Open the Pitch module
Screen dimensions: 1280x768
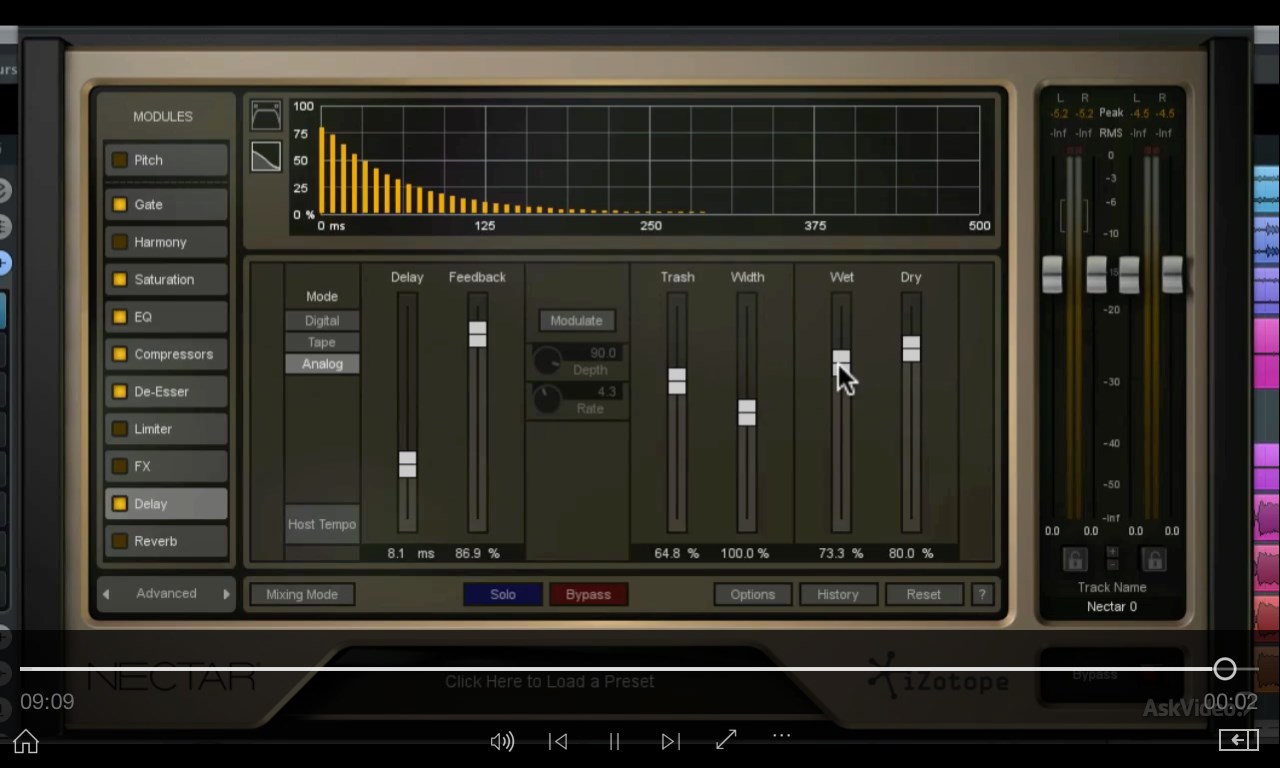point(166,160)
